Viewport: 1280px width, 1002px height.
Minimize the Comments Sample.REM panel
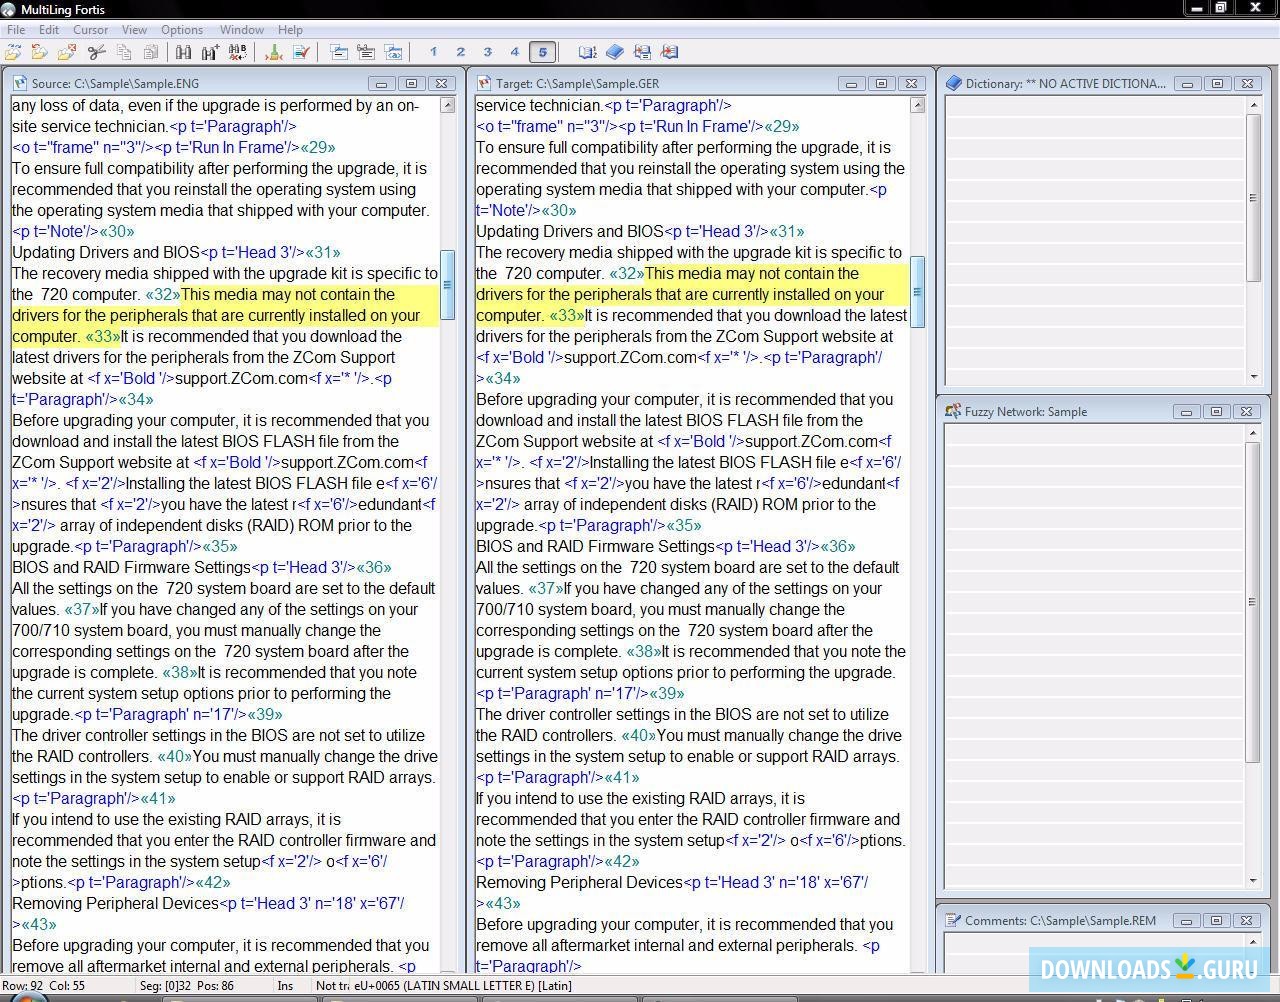coord(1187,920)
